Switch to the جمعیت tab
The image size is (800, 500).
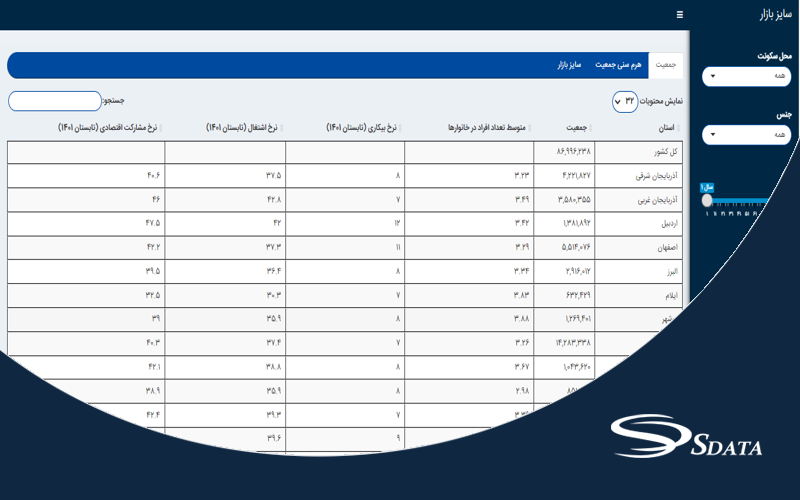pyautogui.click(x=665, y=65)
